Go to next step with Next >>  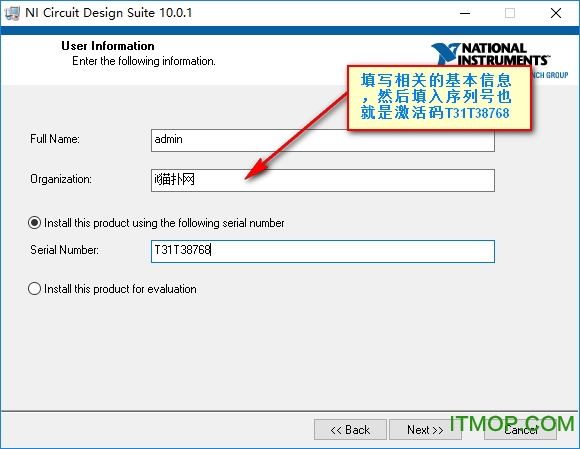[x=425, y=430]
